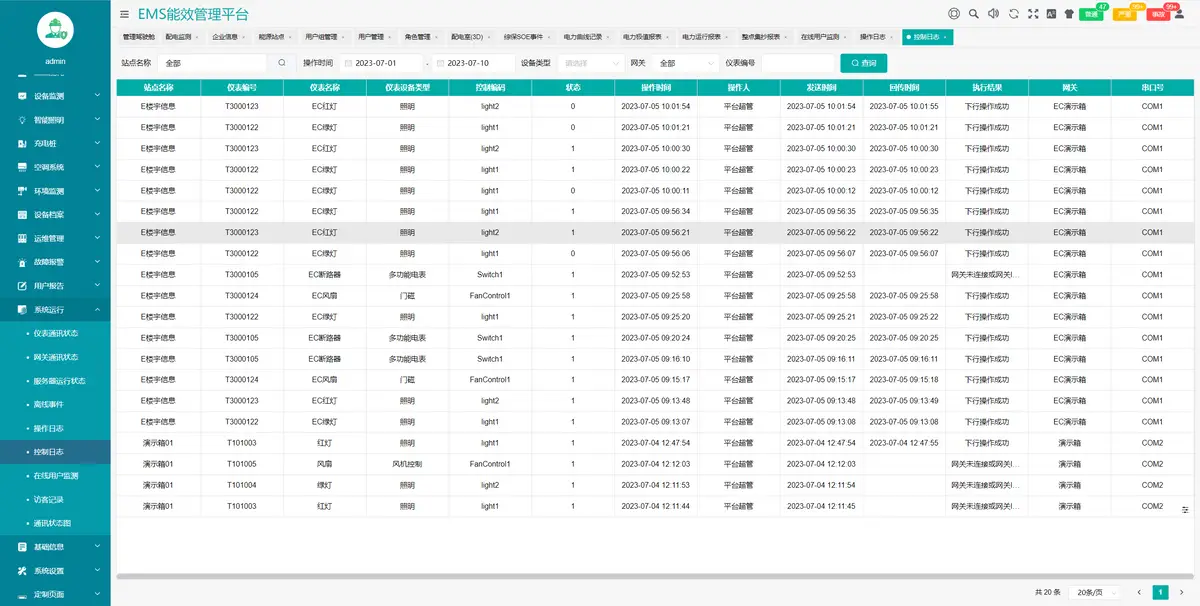This screenshot has width=1200, height=606.
Task: Click the green 普通 alarm badge button
Action: (x=1092, y=14)
